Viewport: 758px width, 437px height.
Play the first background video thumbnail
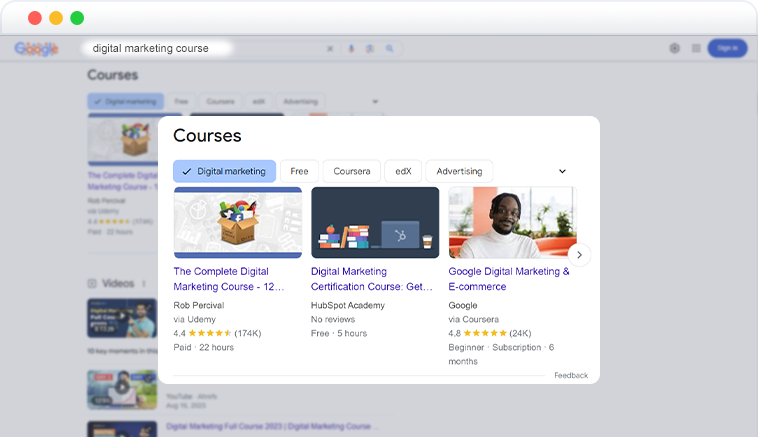pos(122,318)
